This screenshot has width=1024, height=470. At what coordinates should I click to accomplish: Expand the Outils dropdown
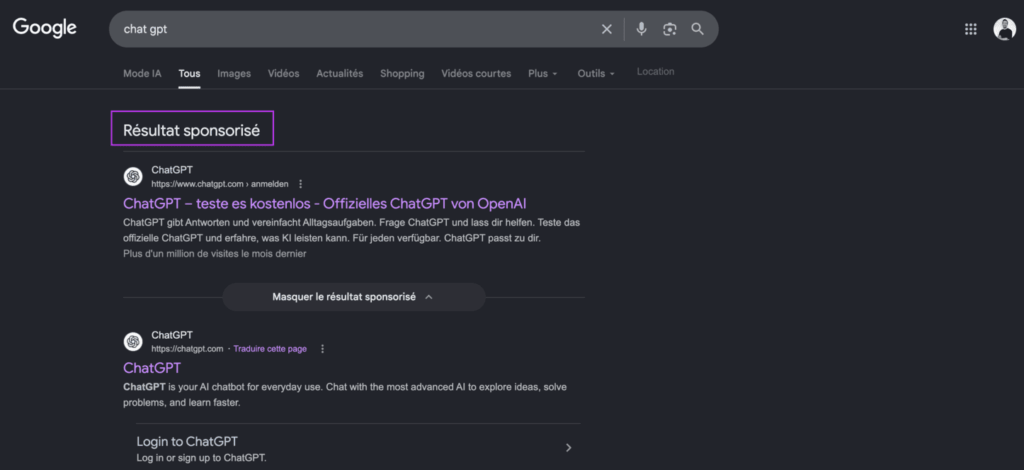[596, 74]
